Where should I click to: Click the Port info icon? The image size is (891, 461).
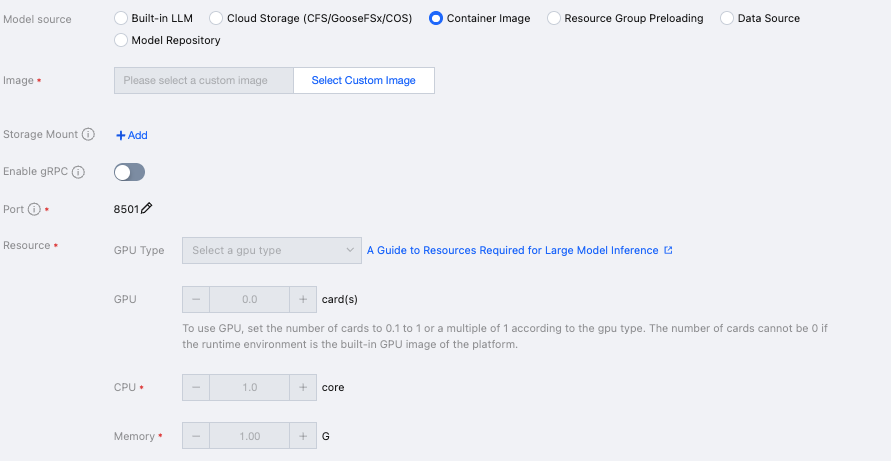[x=34, y=209]
